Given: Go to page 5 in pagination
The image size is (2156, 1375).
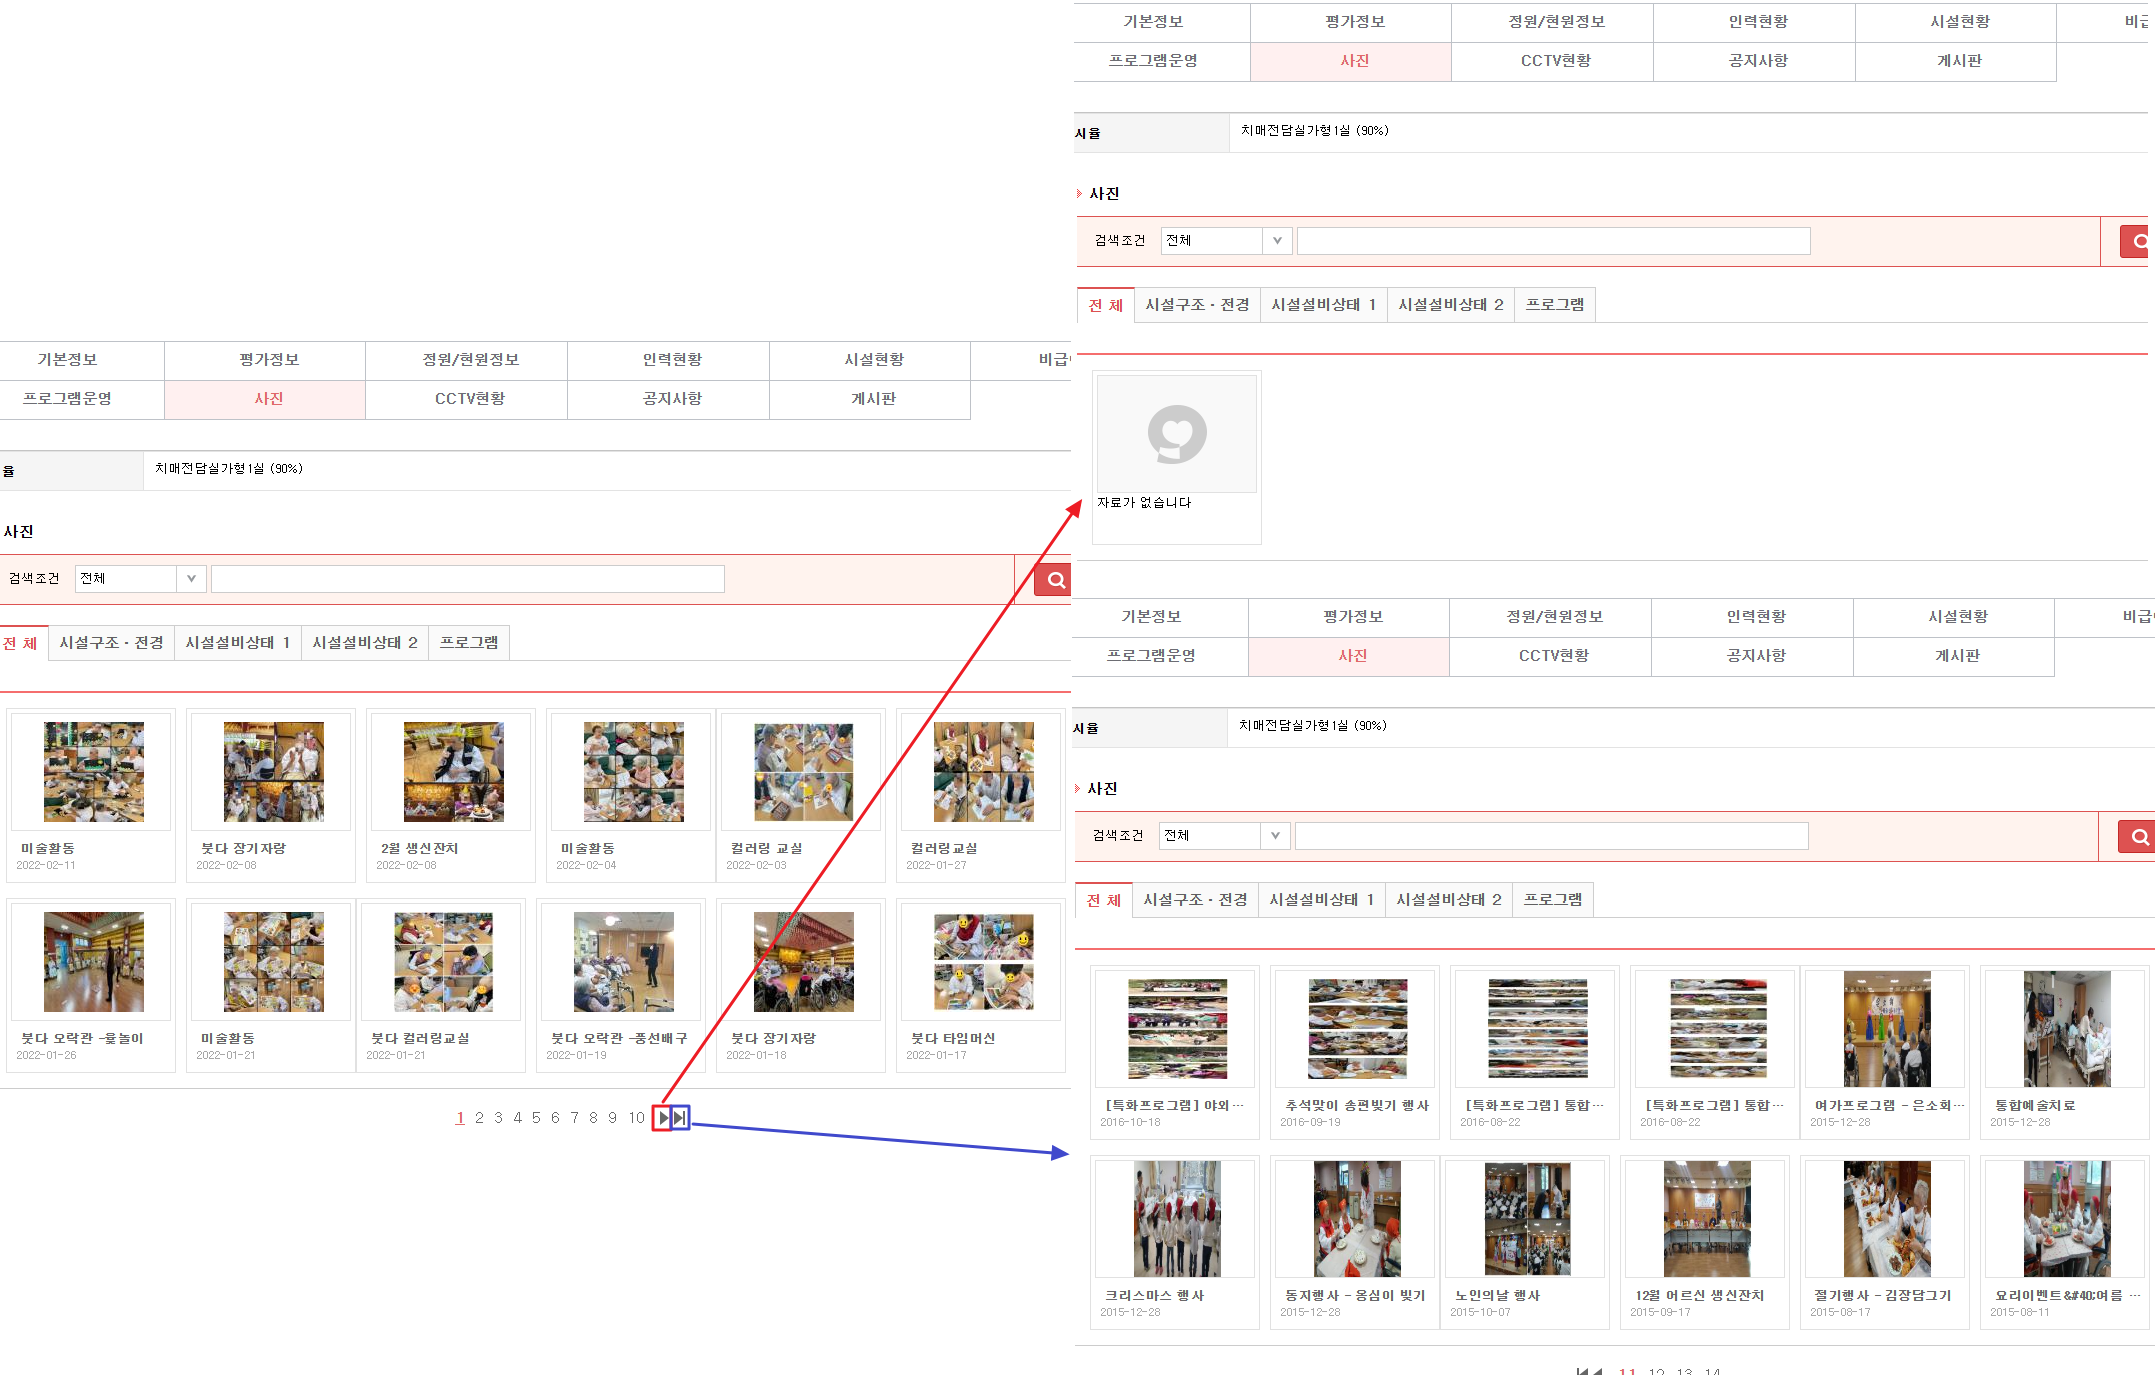Looking at the screenshot, I should 536,1118.
